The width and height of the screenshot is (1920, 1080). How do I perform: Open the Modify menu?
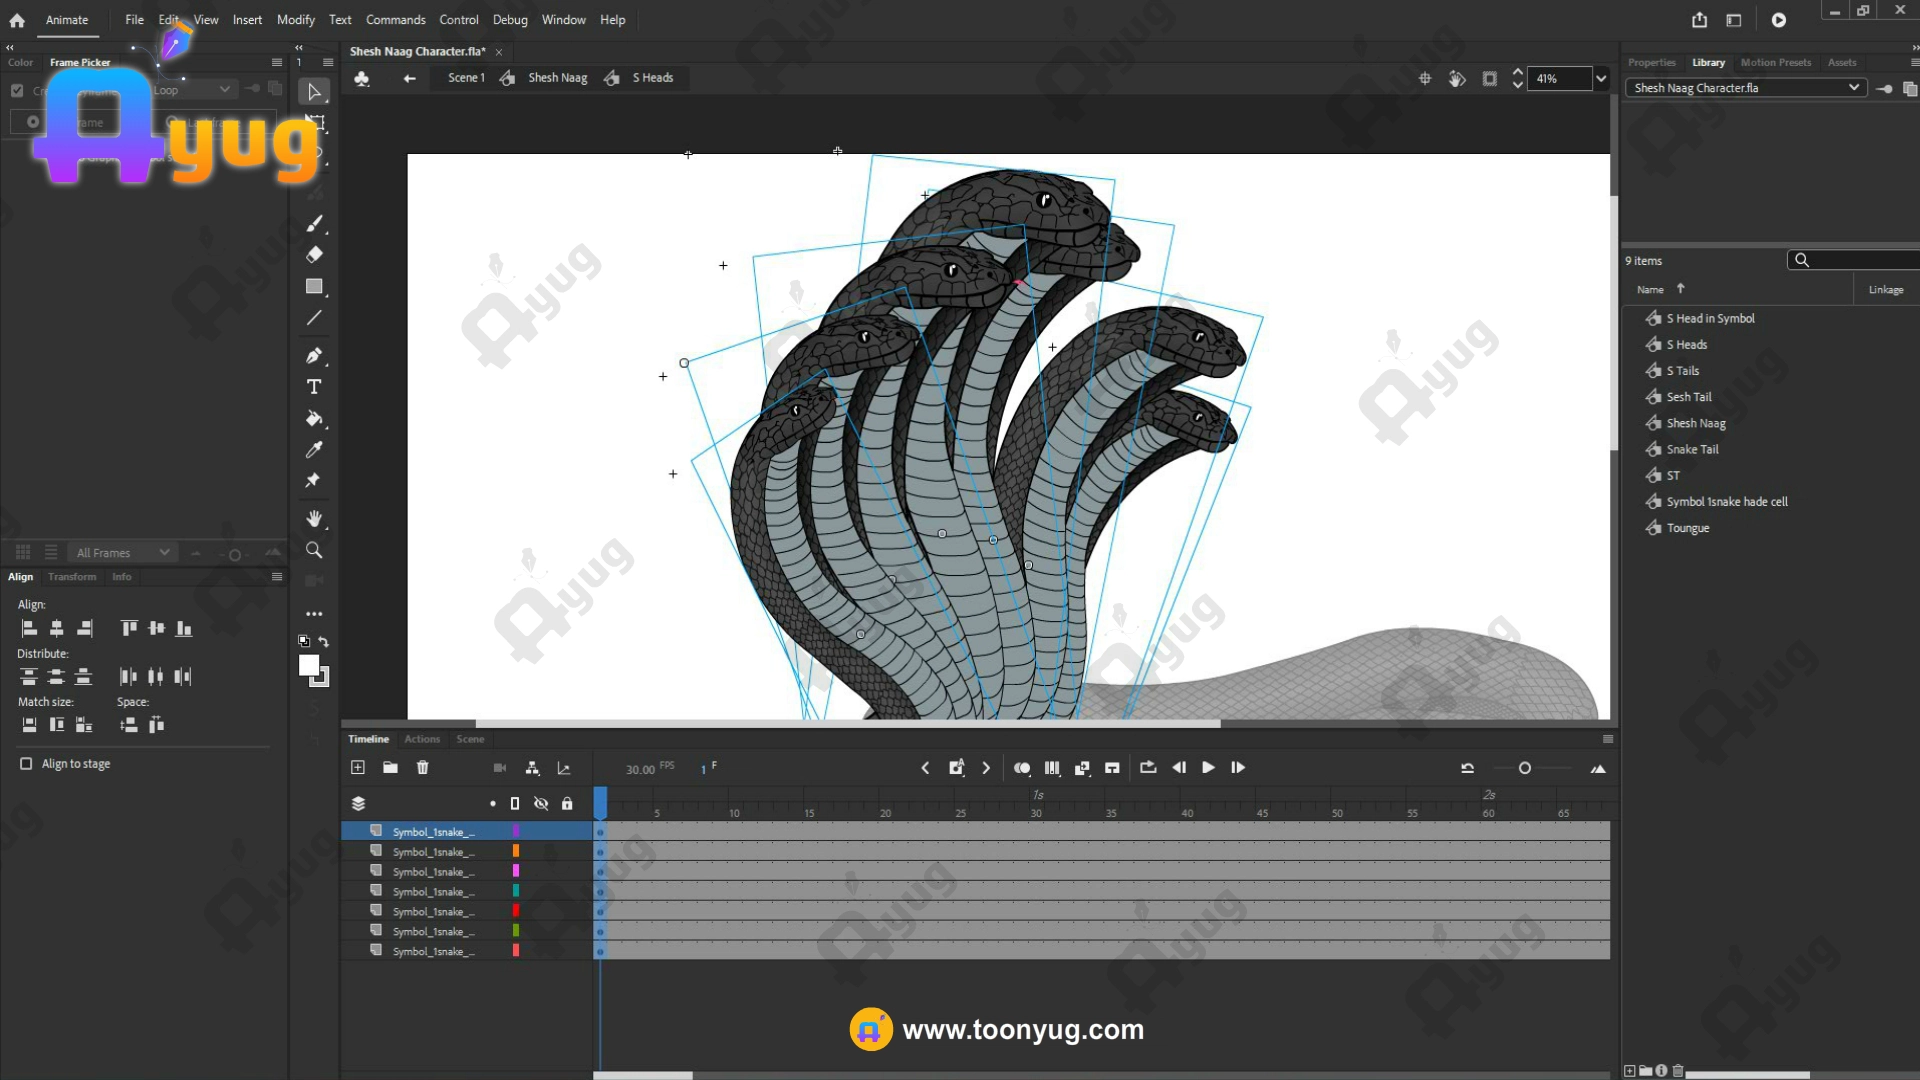pos(295,20)
